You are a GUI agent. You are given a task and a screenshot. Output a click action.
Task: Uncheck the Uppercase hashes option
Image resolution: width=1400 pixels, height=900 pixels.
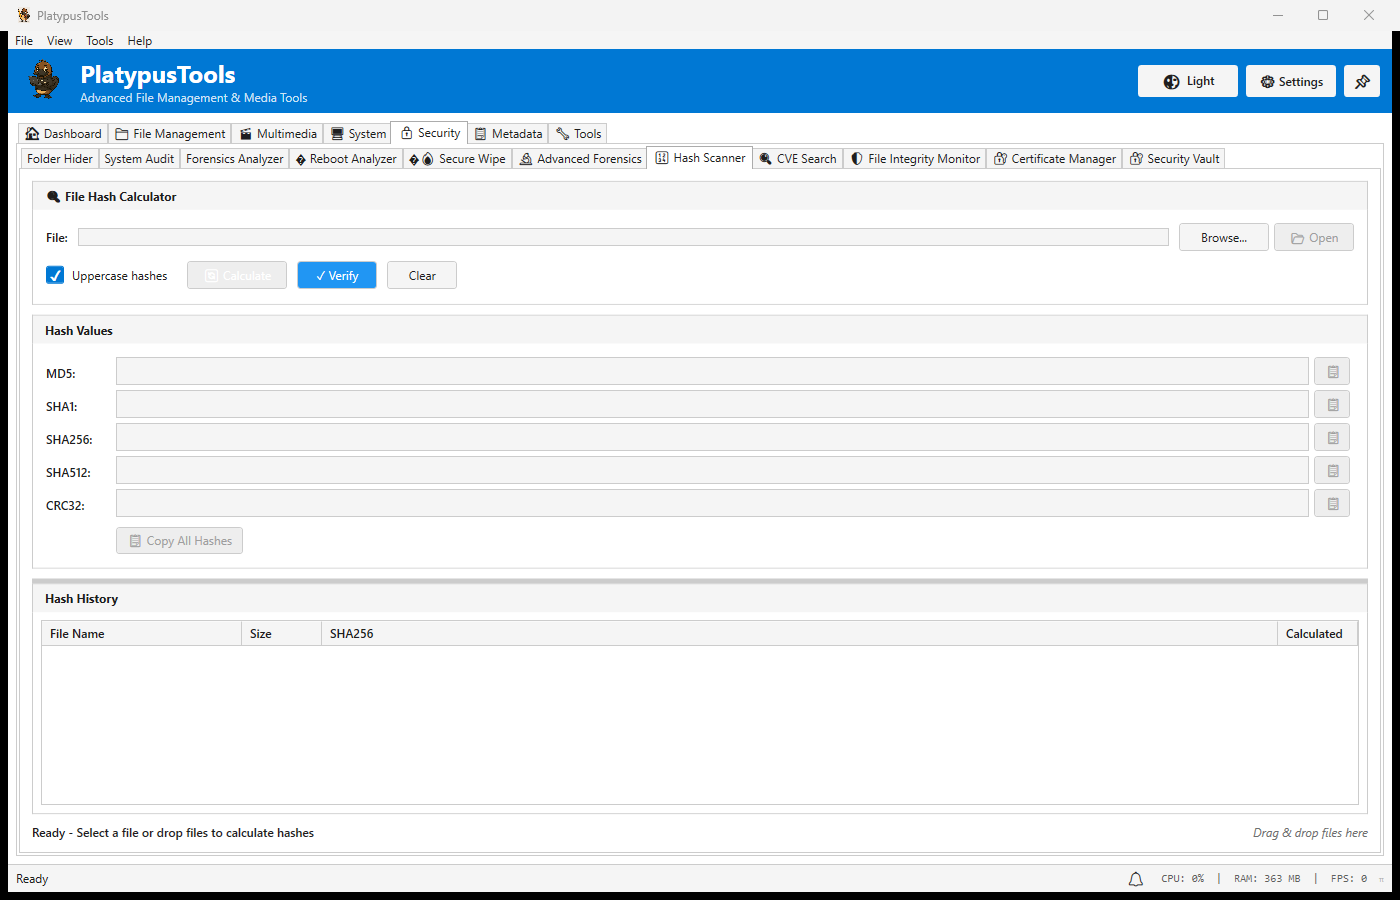55,275
